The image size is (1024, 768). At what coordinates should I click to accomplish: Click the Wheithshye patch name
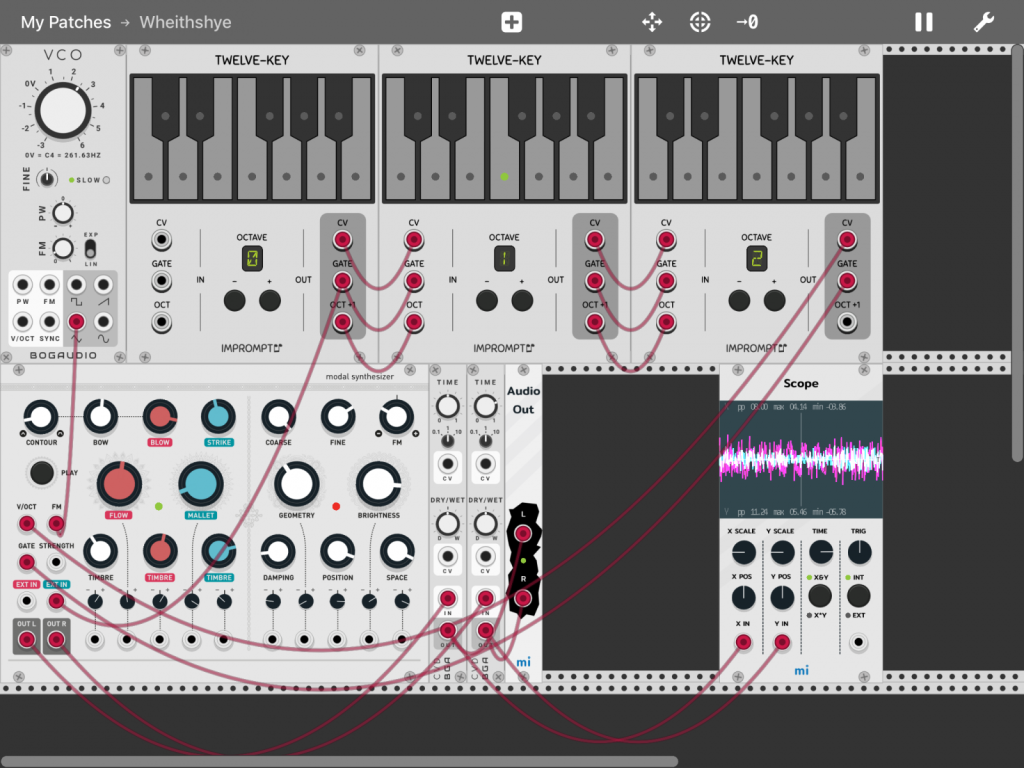186,22
